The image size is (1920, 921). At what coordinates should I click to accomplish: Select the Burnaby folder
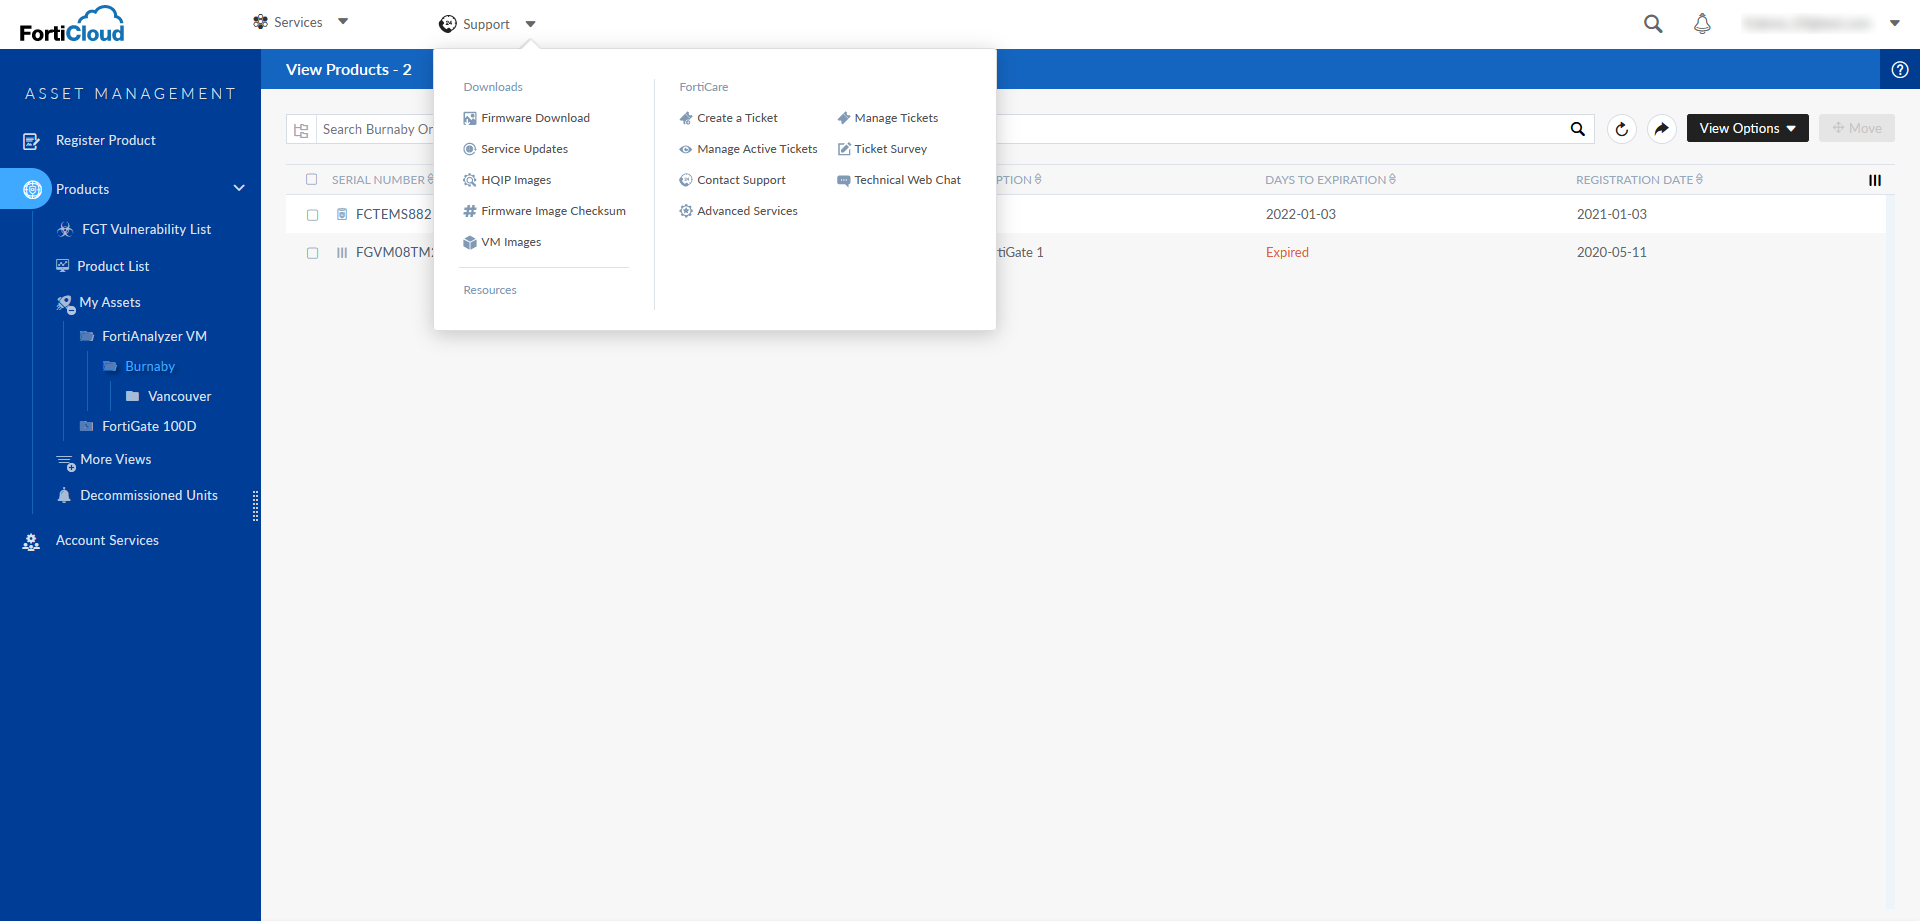150,366
